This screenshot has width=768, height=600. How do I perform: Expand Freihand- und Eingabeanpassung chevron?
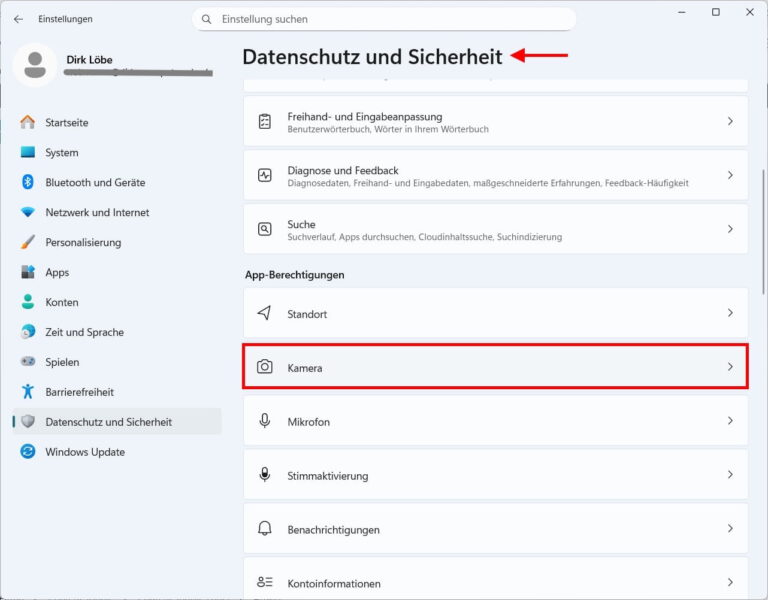(730, 121)
